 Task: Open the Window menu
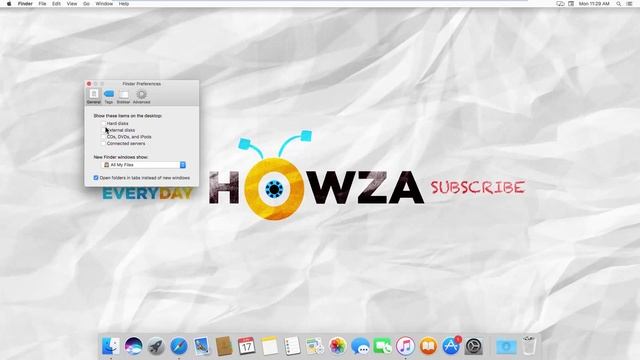pos(104,4)
